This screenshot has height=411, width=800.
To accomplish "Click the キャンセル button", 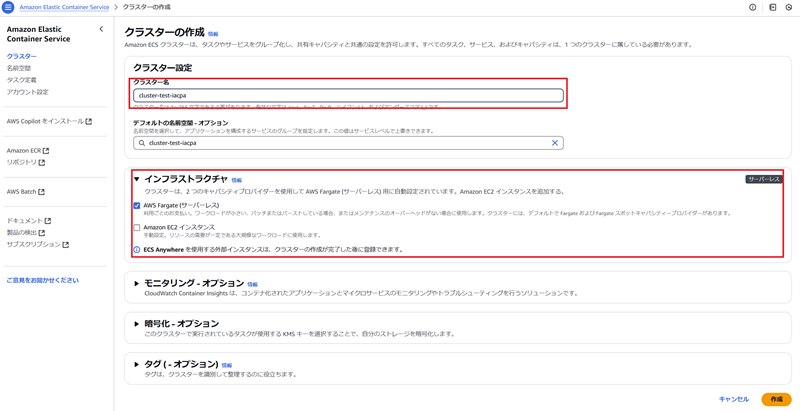I will click(x=734, y=399).
